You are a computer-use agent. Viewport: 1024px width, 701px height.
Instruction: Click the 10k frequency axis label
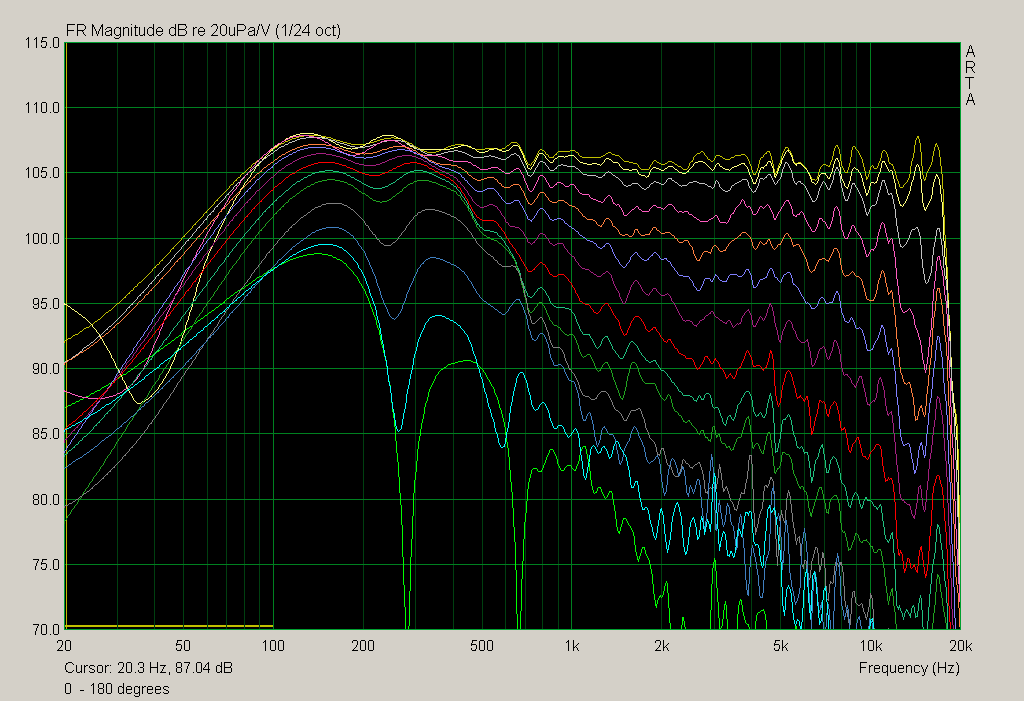[871, 646]
